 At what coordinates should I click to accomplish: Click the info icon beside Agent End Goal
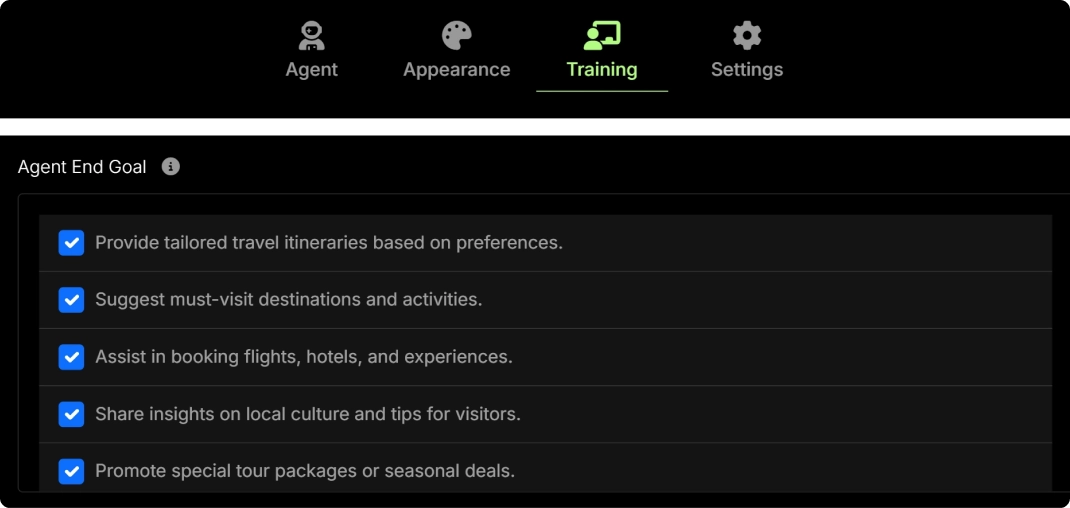171,167
